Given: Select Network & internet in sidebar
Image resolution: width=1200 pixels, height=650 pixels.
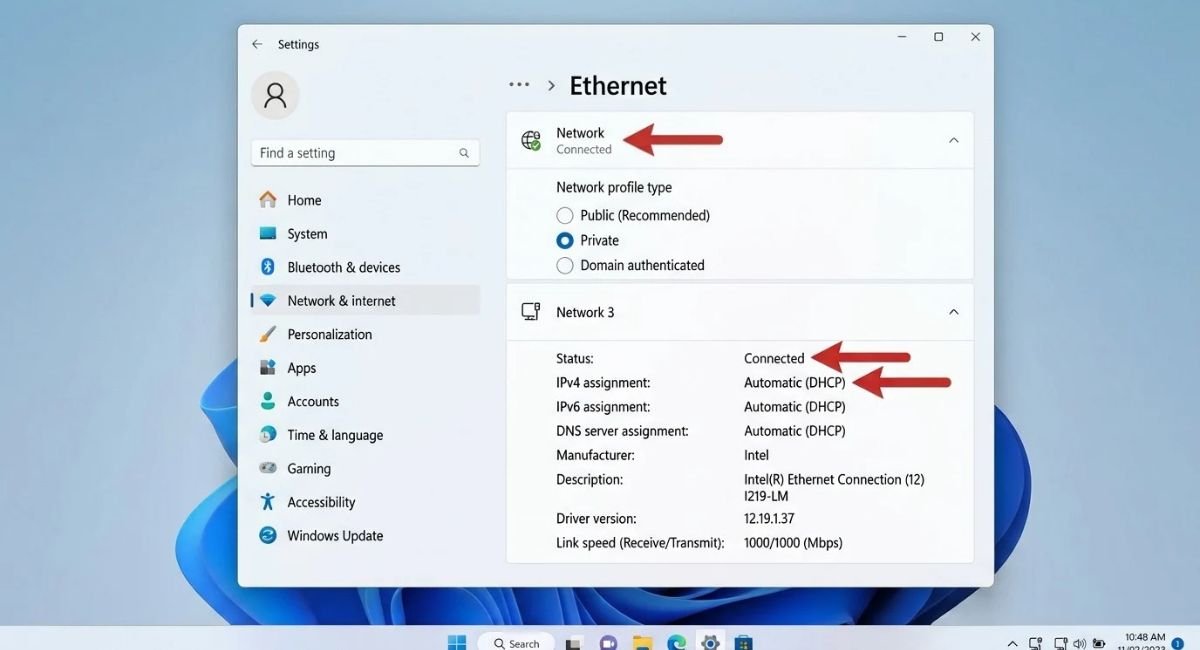Looking at the screenshot, I should pyautogui.click(x=365, y=301).
